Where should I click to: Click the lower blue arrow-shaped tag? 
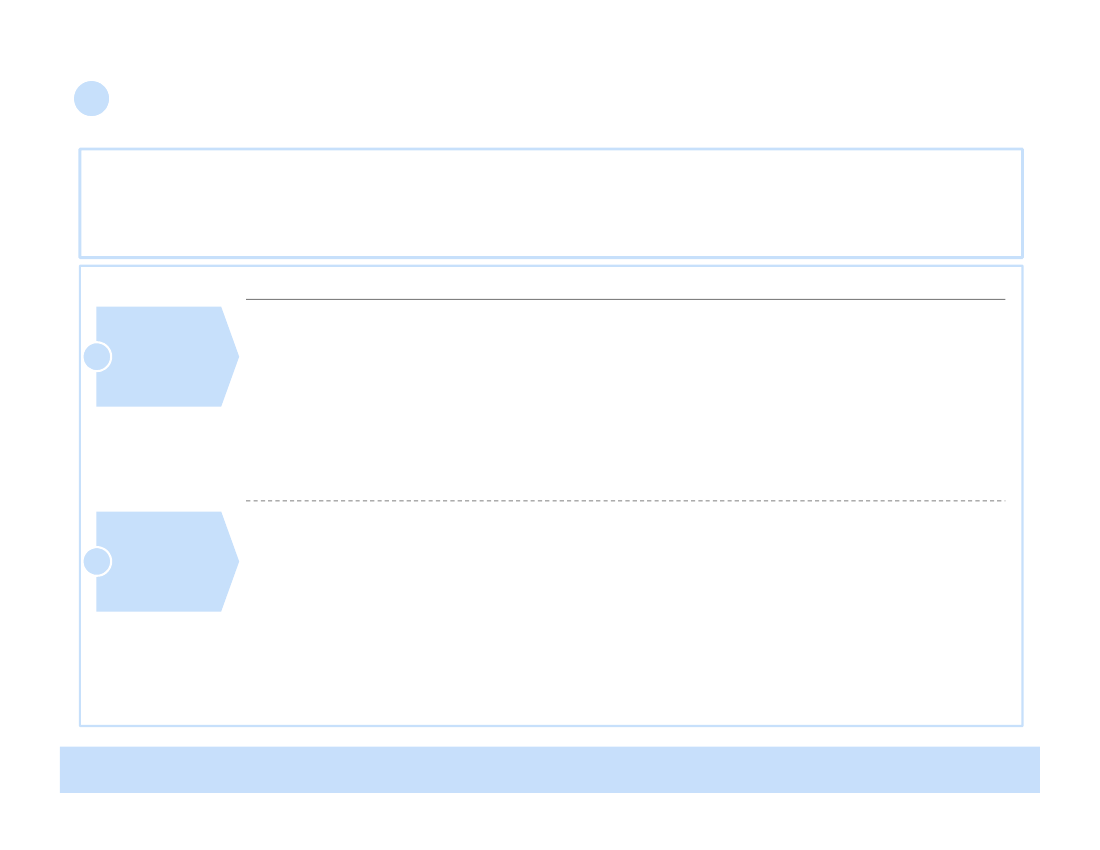167,561
